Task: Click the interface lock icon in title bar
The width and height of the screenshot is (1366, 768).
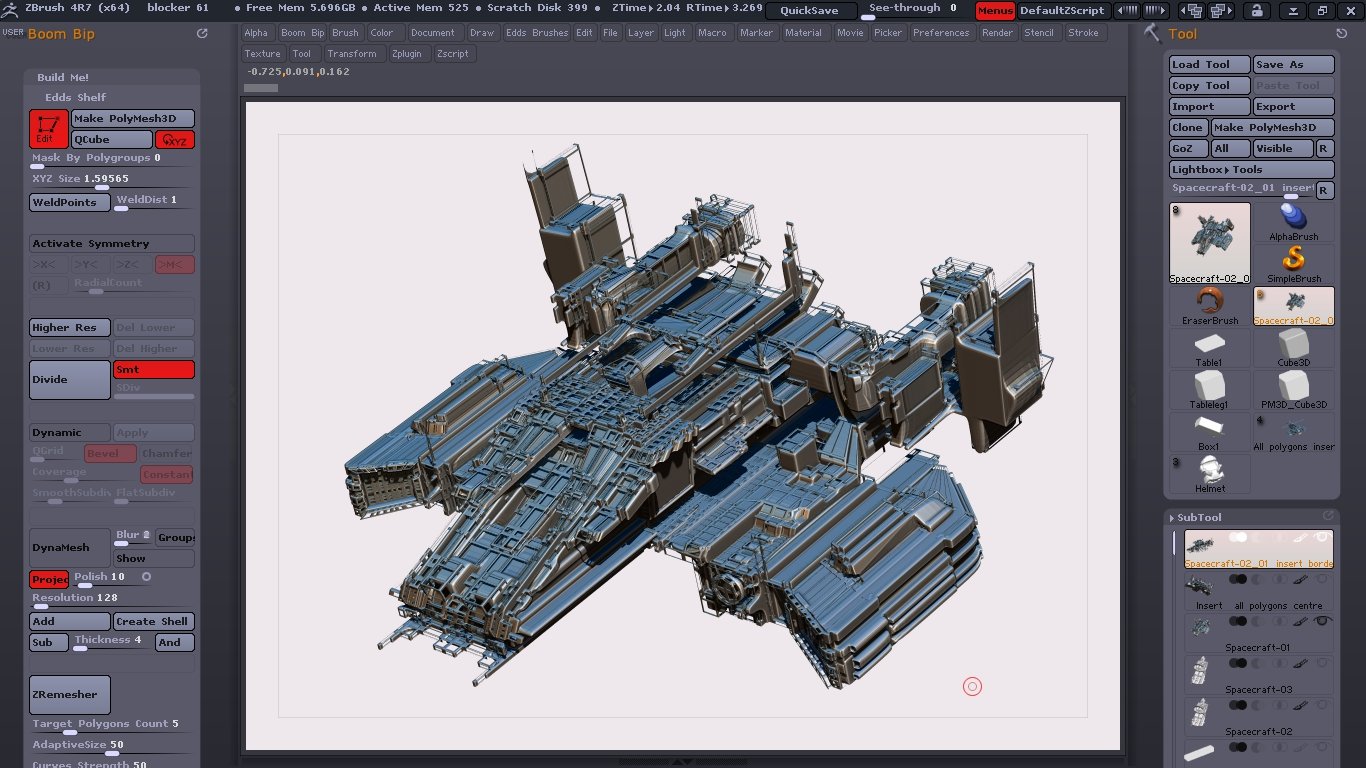Action: [x=1255, y=11]
